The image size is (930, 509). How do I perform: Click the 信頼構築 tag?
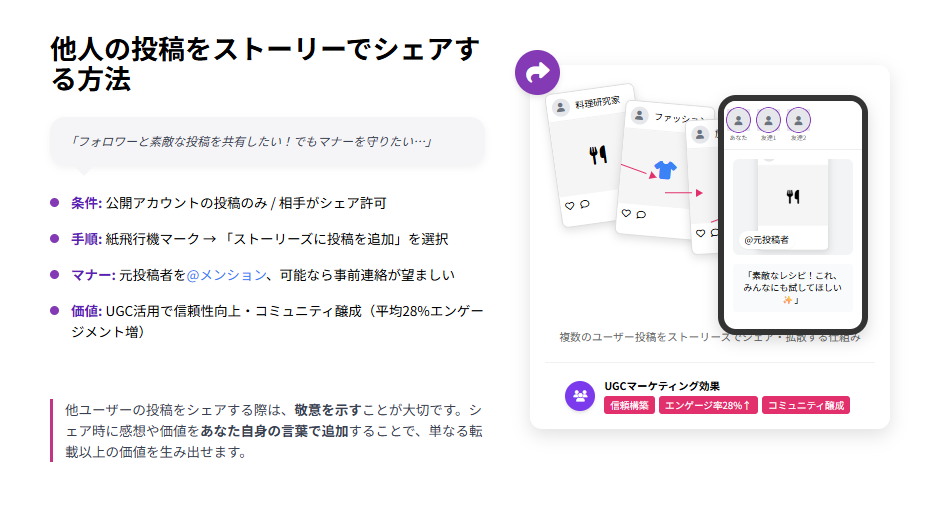tap(629, 405)
